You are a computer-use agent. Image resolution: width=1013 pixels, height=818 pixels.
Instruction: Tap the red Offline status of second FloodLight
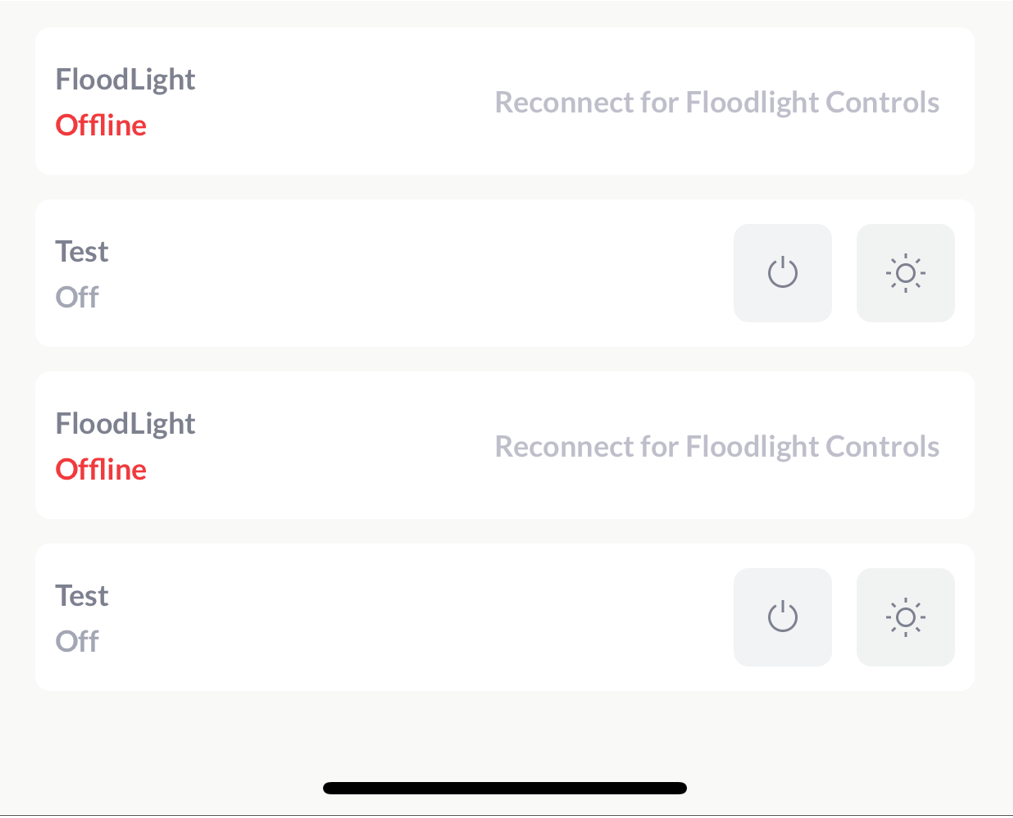tap(101, 469)
